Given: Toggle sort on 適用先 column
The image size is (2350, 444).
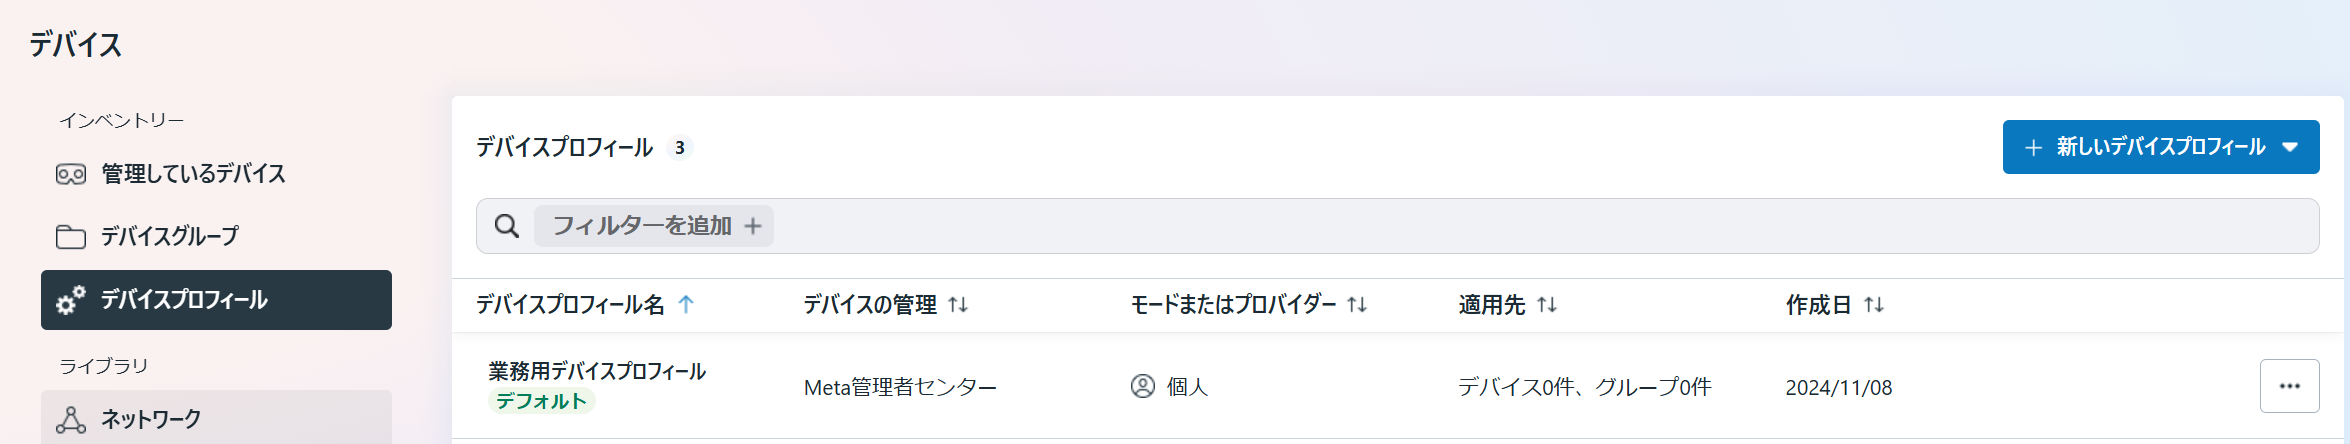Looking at the screenshot, I should pyautogui.click(x=1547, y=305).
